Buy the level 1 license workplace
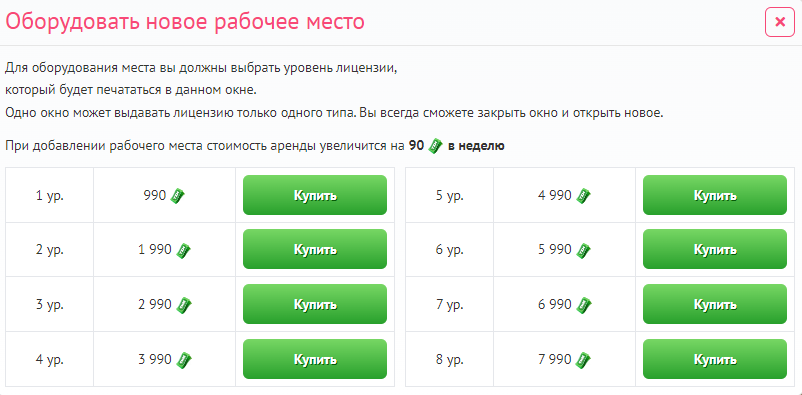802x395 pixels. click(x=315, y=195)
